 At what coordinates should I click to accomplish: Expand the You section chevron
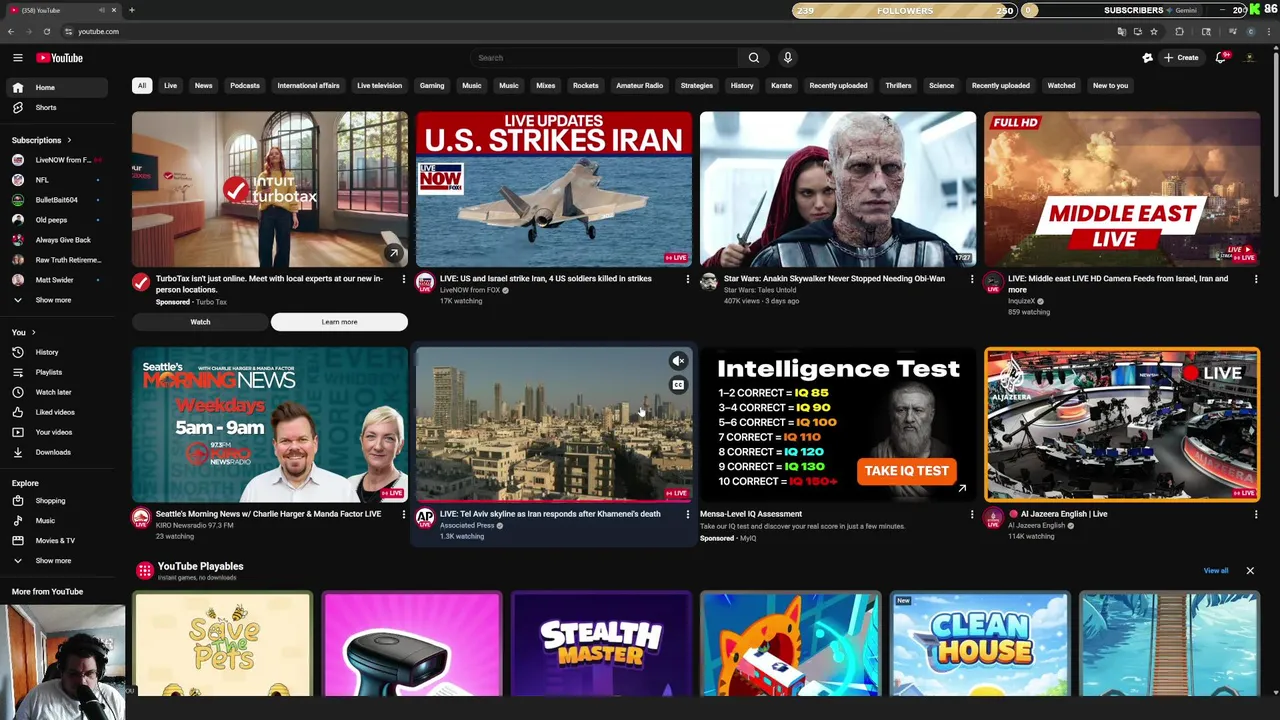(x=33, y=332)
